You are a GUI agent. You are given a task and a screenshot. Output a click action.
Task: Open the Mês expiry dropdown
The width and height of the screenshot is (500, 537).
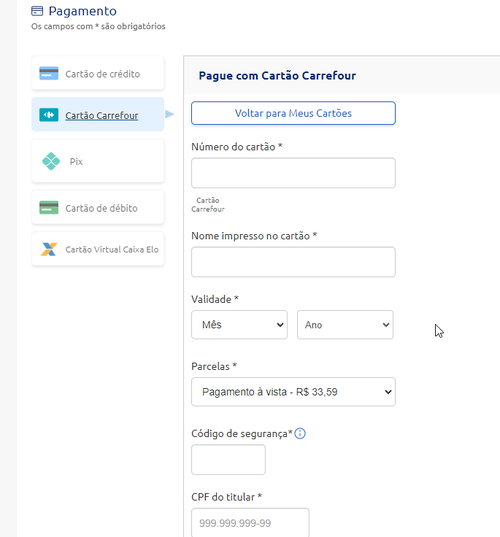(239, 325)
